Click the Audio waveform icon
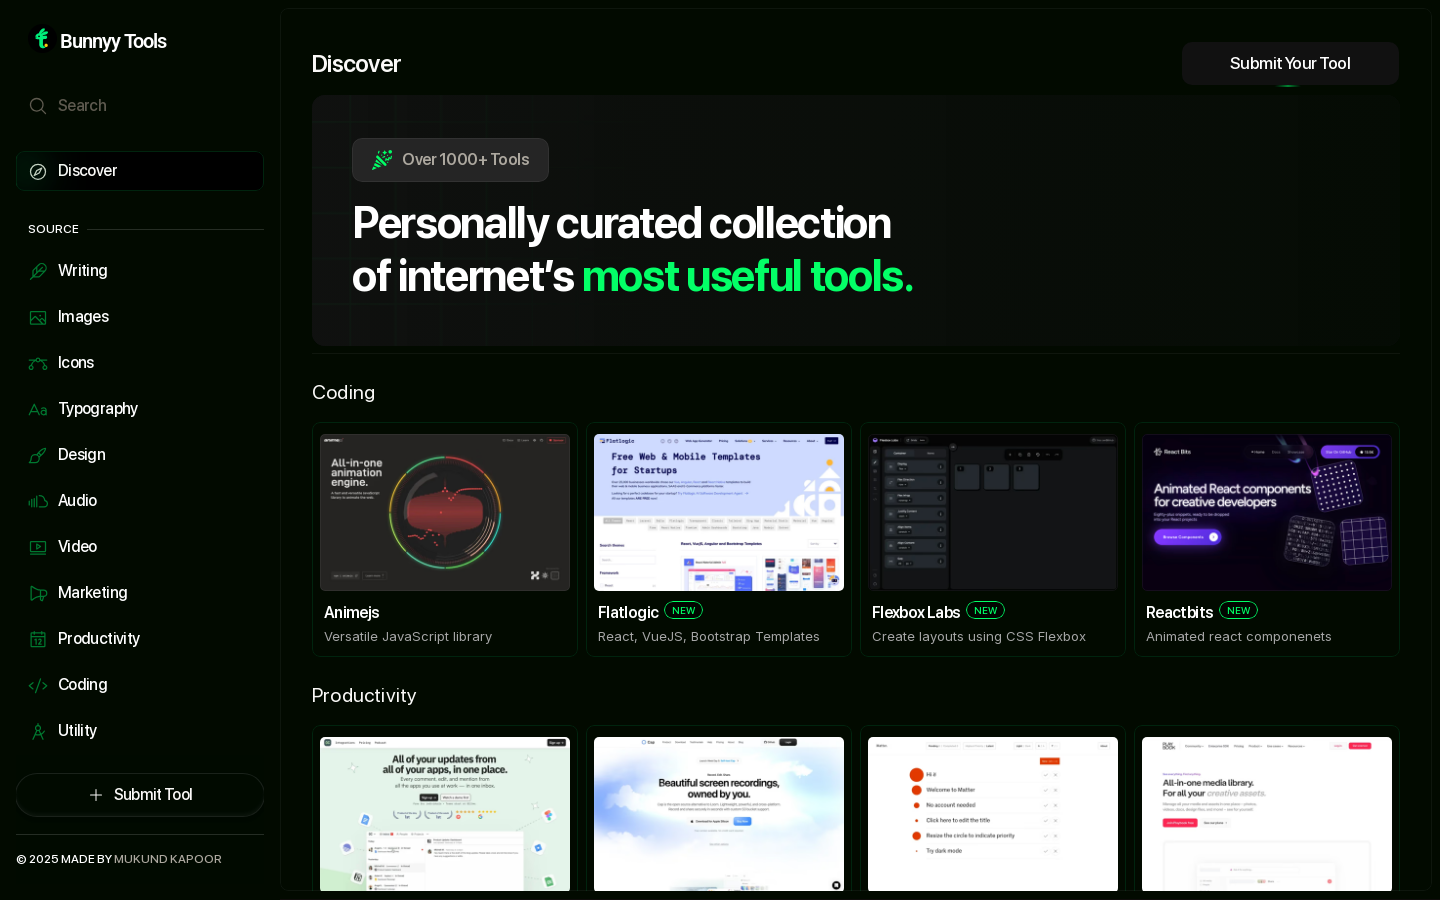 [38, 501]
